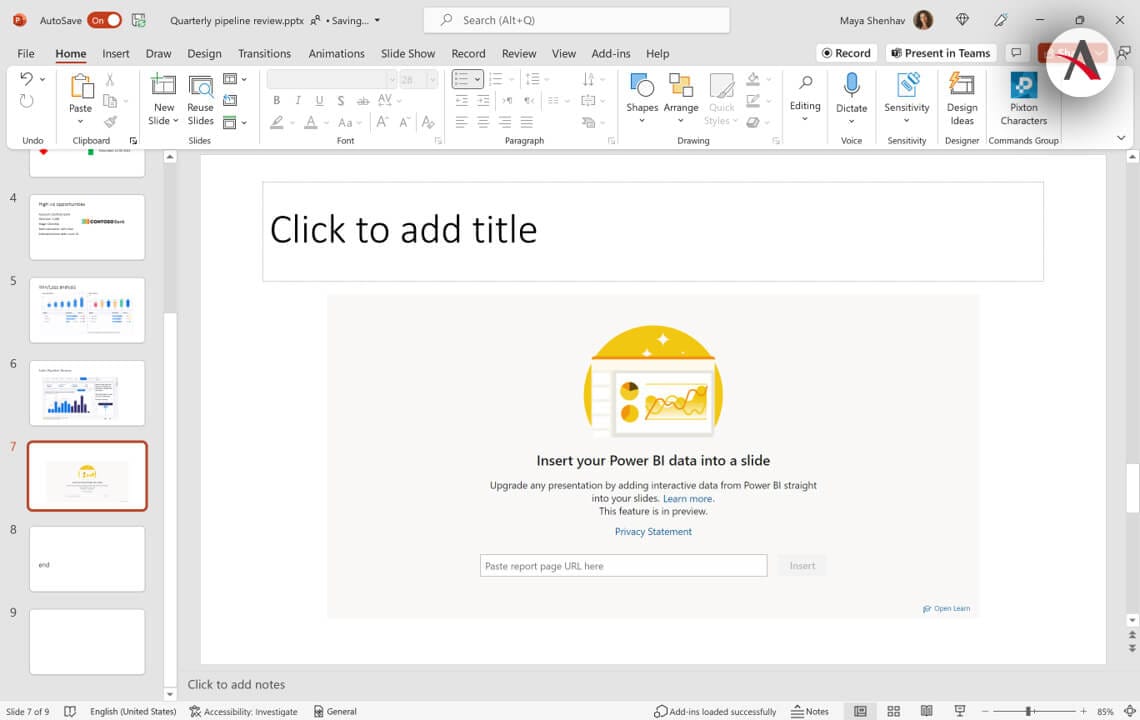
Task: Toggle Underline formatting
Action: 319,100
